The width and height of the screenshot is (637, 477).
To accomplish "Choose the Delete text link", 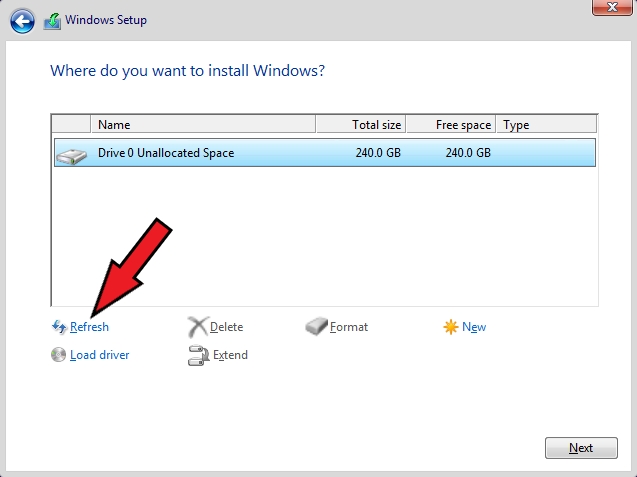I will click(x=226, y=327).
